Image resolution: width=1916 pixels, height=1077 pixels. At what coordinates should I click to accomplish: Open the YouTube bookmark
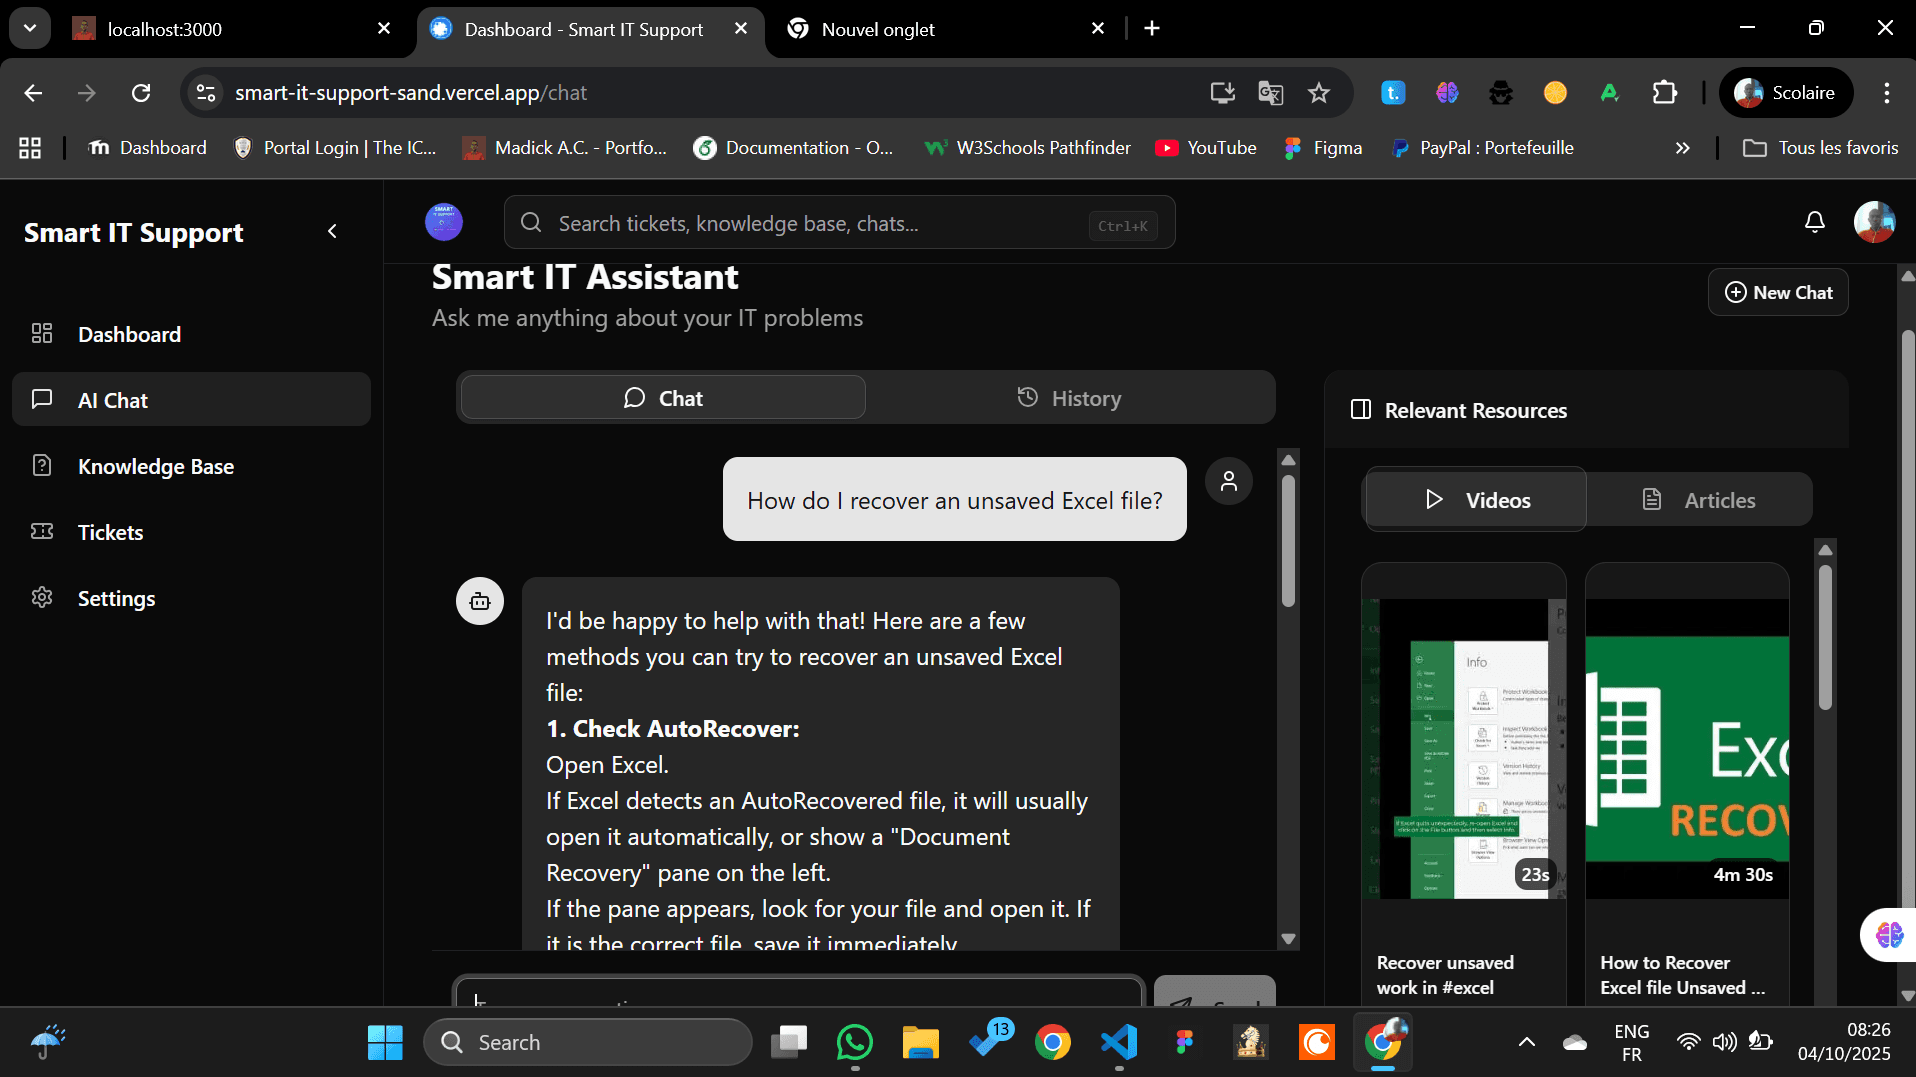(x=1206, y=148)
